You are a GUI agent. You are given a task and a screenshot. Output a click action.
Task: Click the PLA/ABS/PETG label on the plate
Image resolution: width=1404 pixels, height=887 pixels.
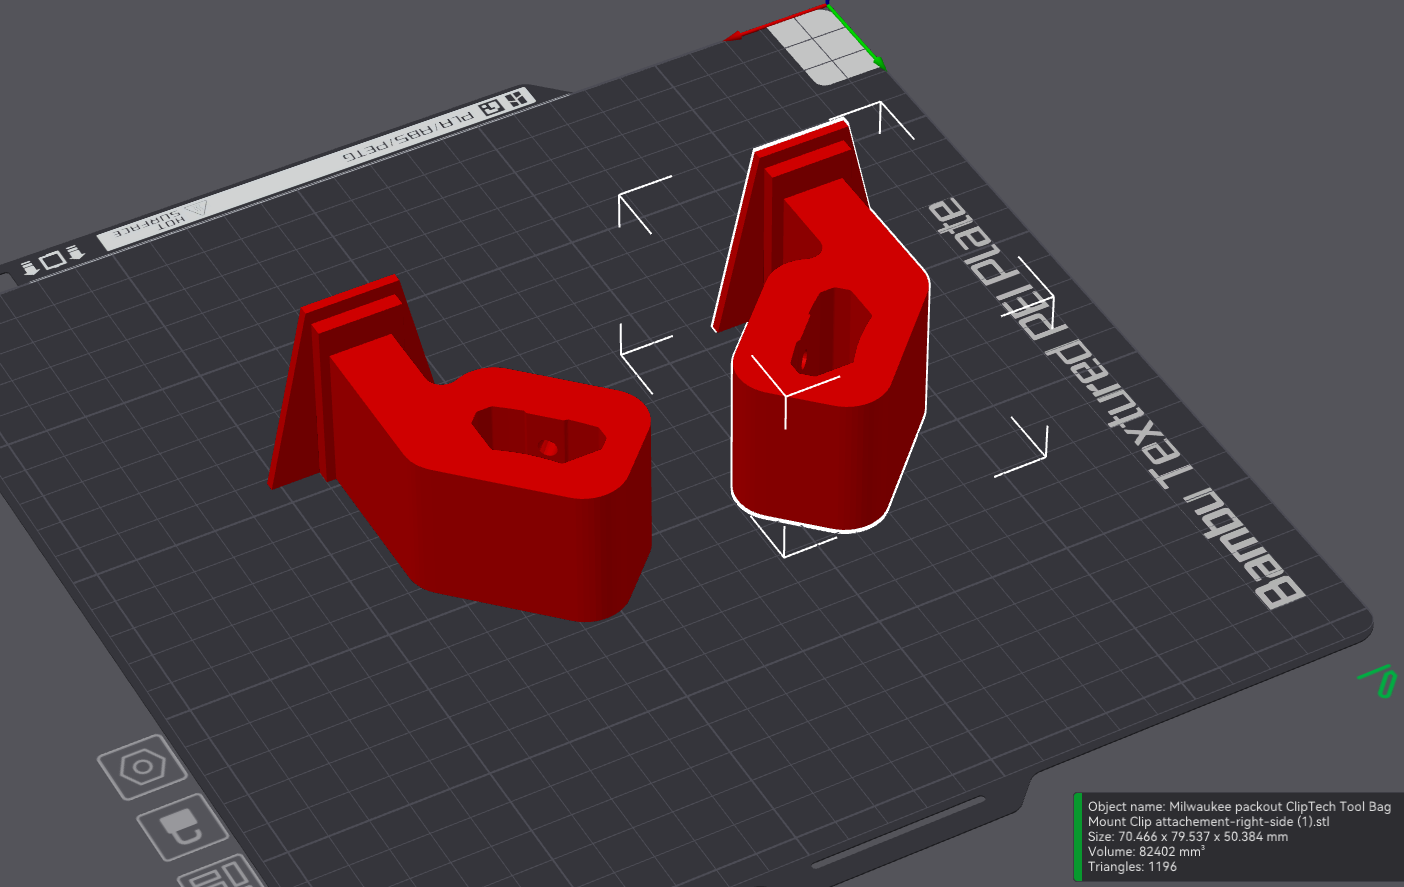coord(410,137)
